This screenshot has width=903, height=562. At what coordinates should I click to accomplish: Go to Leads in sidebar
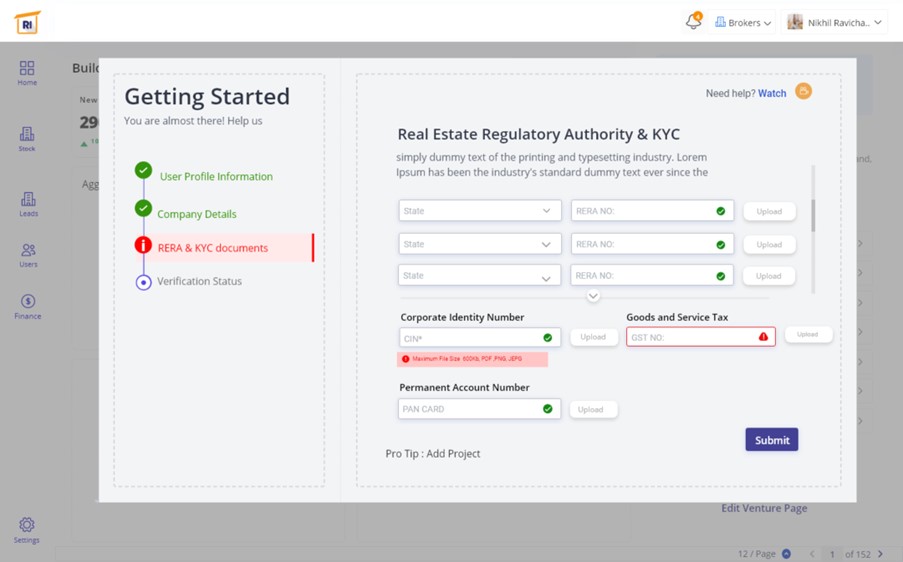28,203
